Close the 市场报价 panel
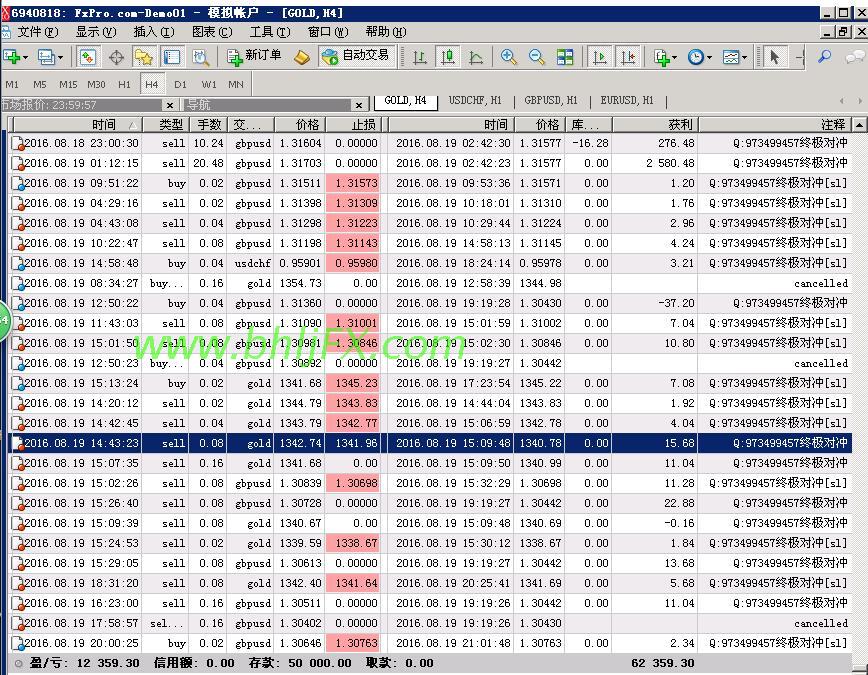The image size is (868, 675). pos(170,105)
